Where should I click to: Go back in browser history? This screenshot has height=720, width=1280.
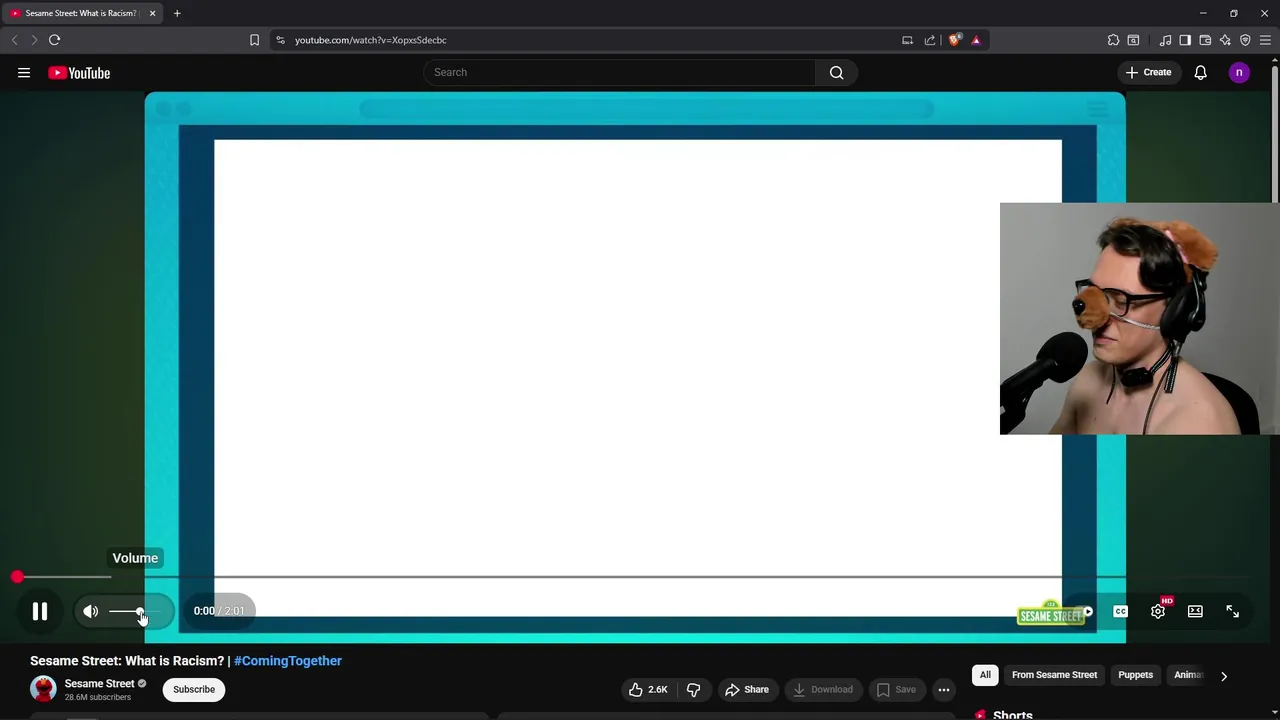click(x=14, y=40)
